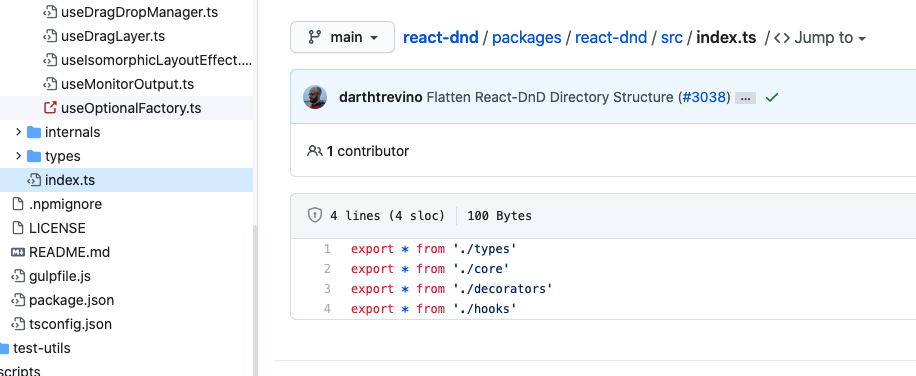916x376 pixels.
Task: Open the Flatten React-DnD Directory Structure commit
Action: click(550, 97)
